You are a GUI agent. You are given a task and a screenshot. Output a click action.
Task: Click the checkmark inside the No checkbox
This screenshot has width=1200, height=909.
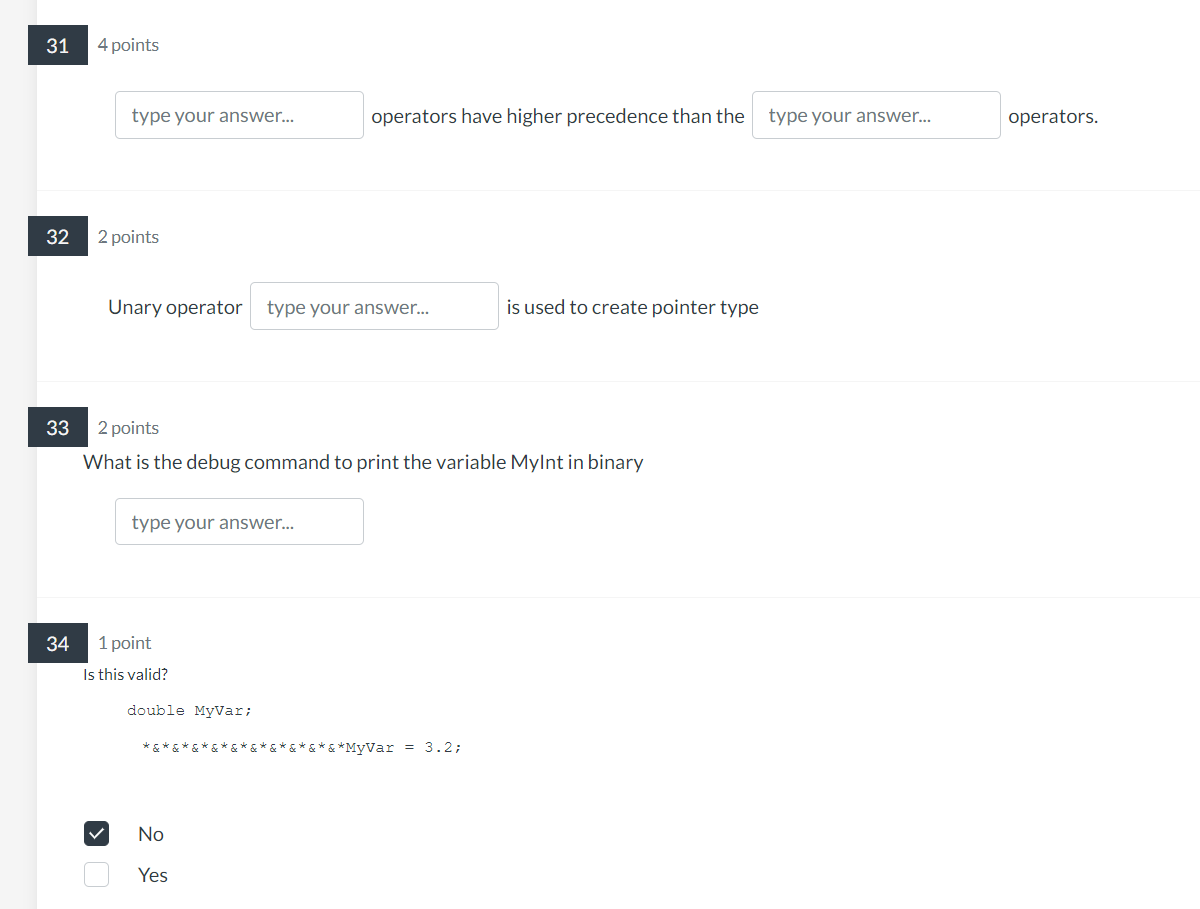[96, 833]
